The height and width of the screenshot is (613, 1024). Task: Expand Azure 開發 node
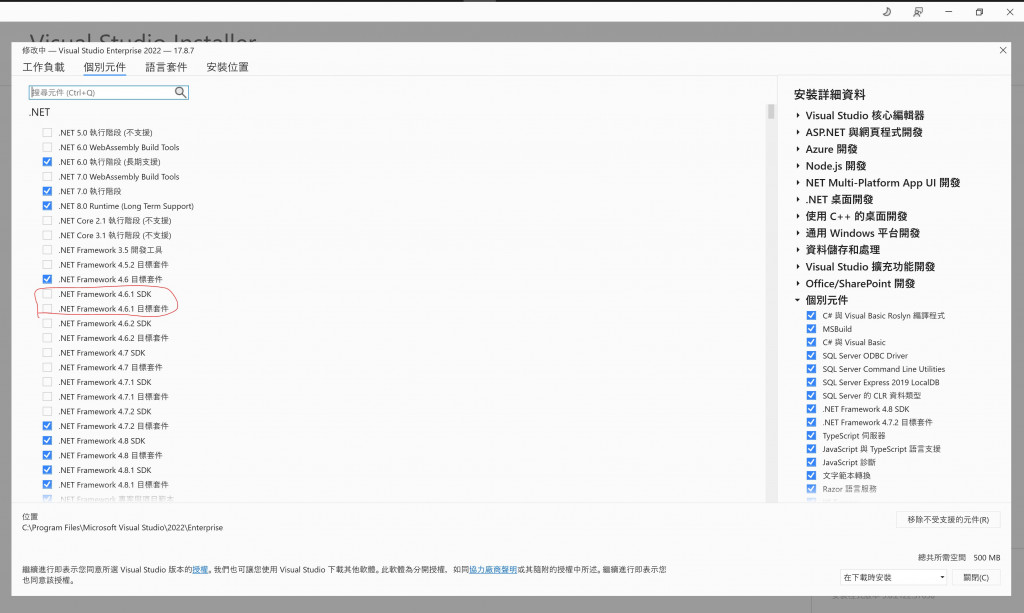pos(798,149)
